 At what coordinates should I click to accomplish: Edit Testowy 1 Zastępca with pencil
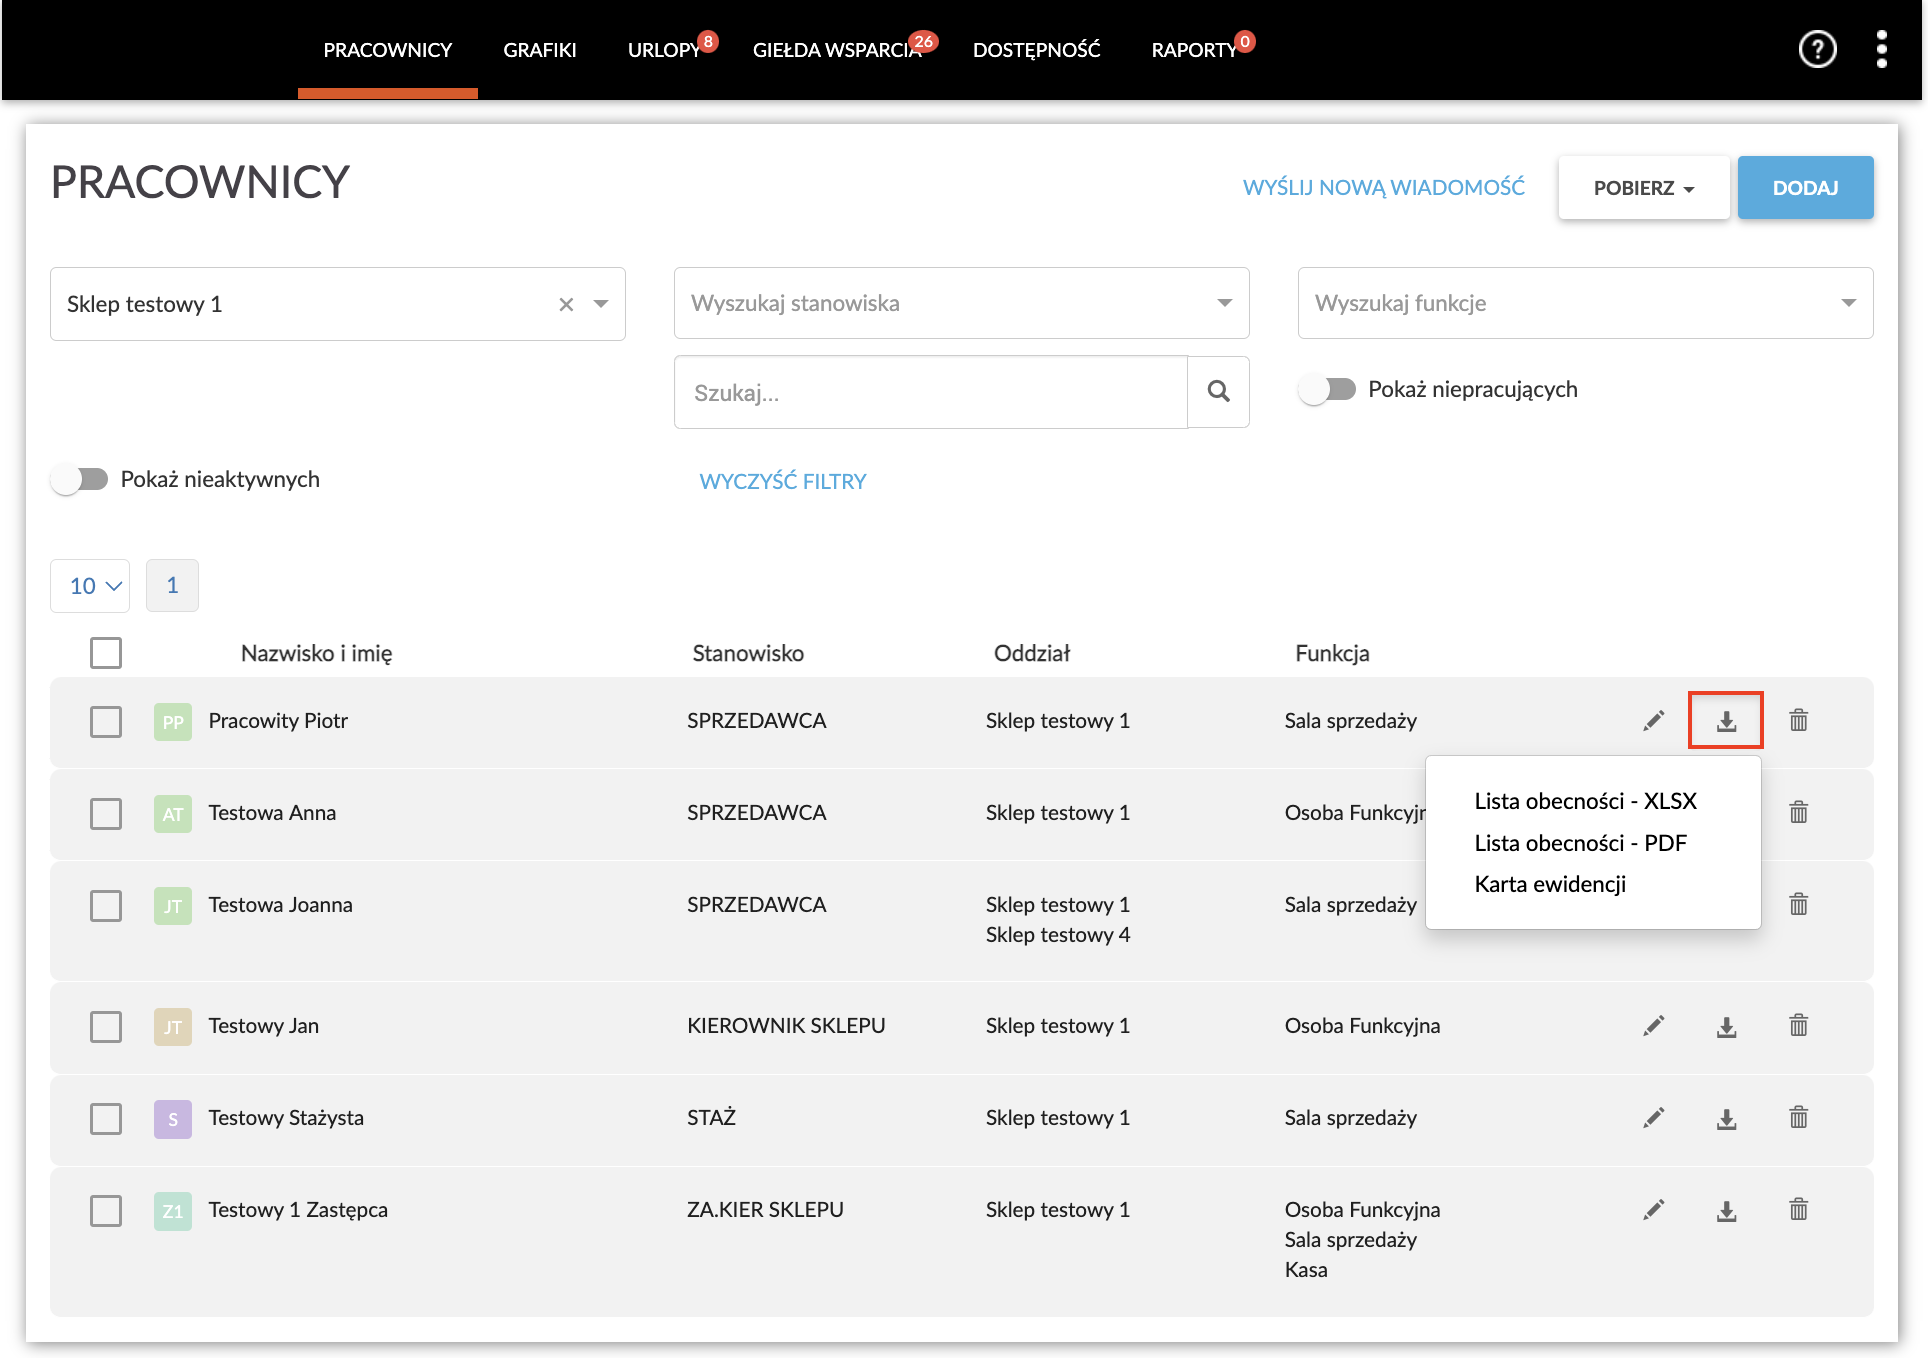[x=1653, y=1210]
